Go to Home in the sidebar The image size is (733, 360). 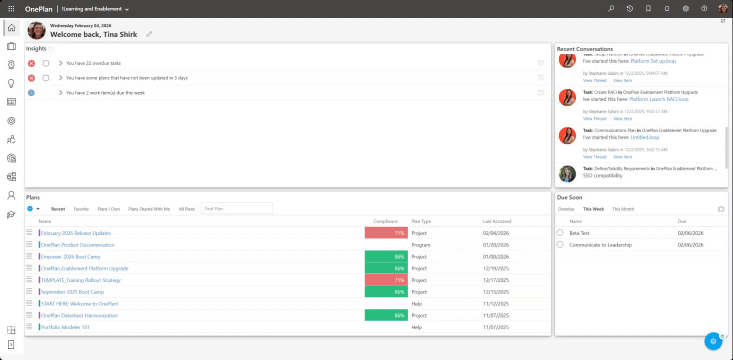coord(11,28)
